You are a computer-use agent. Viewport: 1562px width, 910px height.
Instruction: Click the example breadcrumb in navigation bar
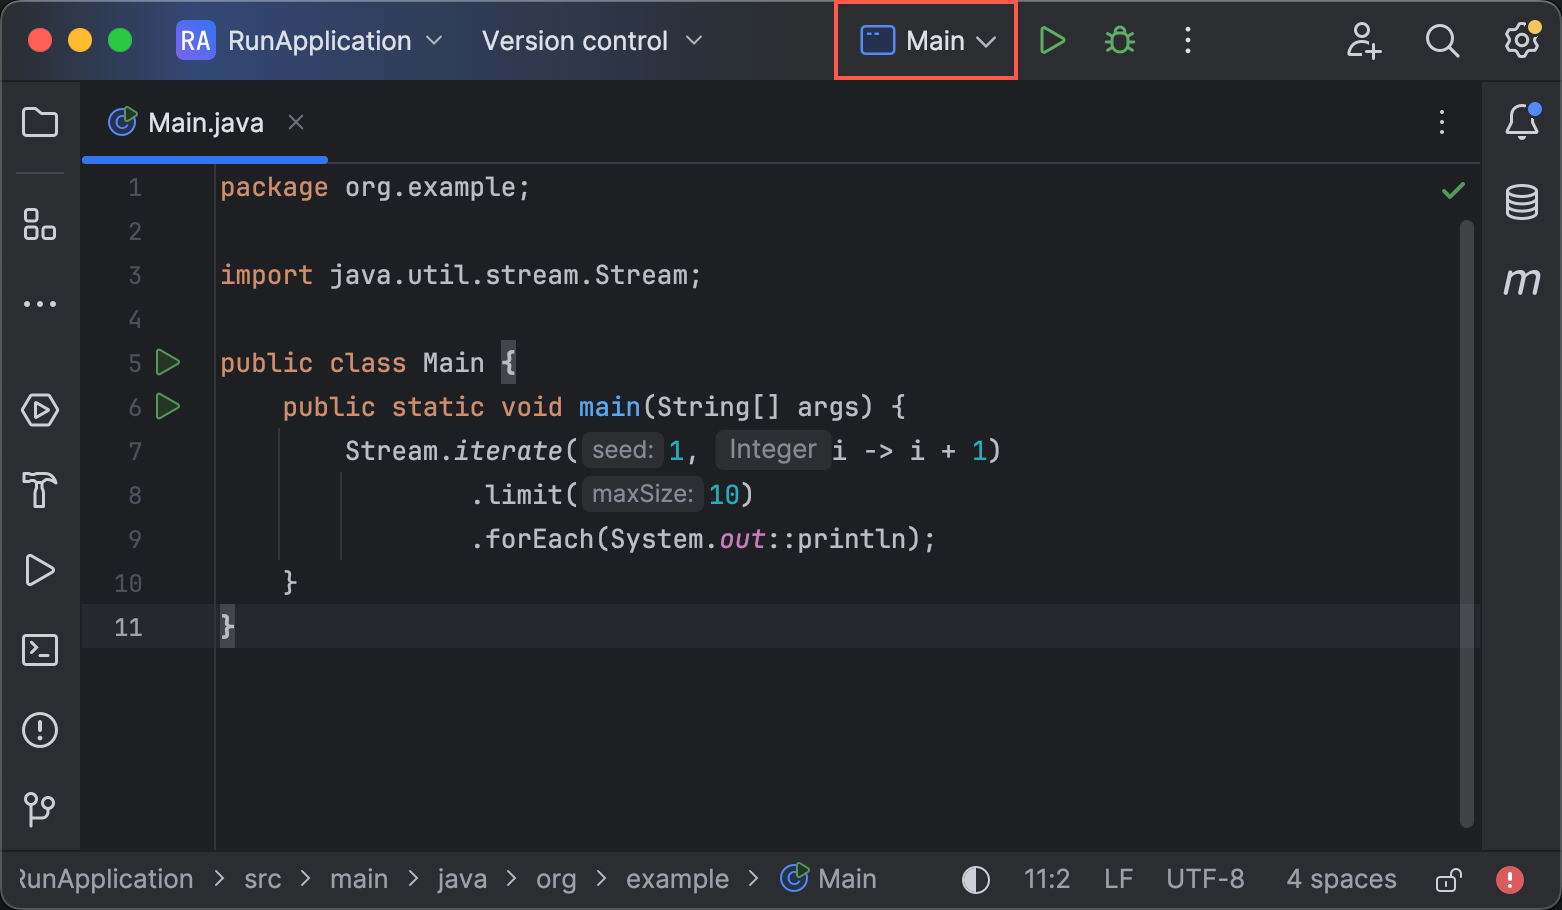coord(677,879)
